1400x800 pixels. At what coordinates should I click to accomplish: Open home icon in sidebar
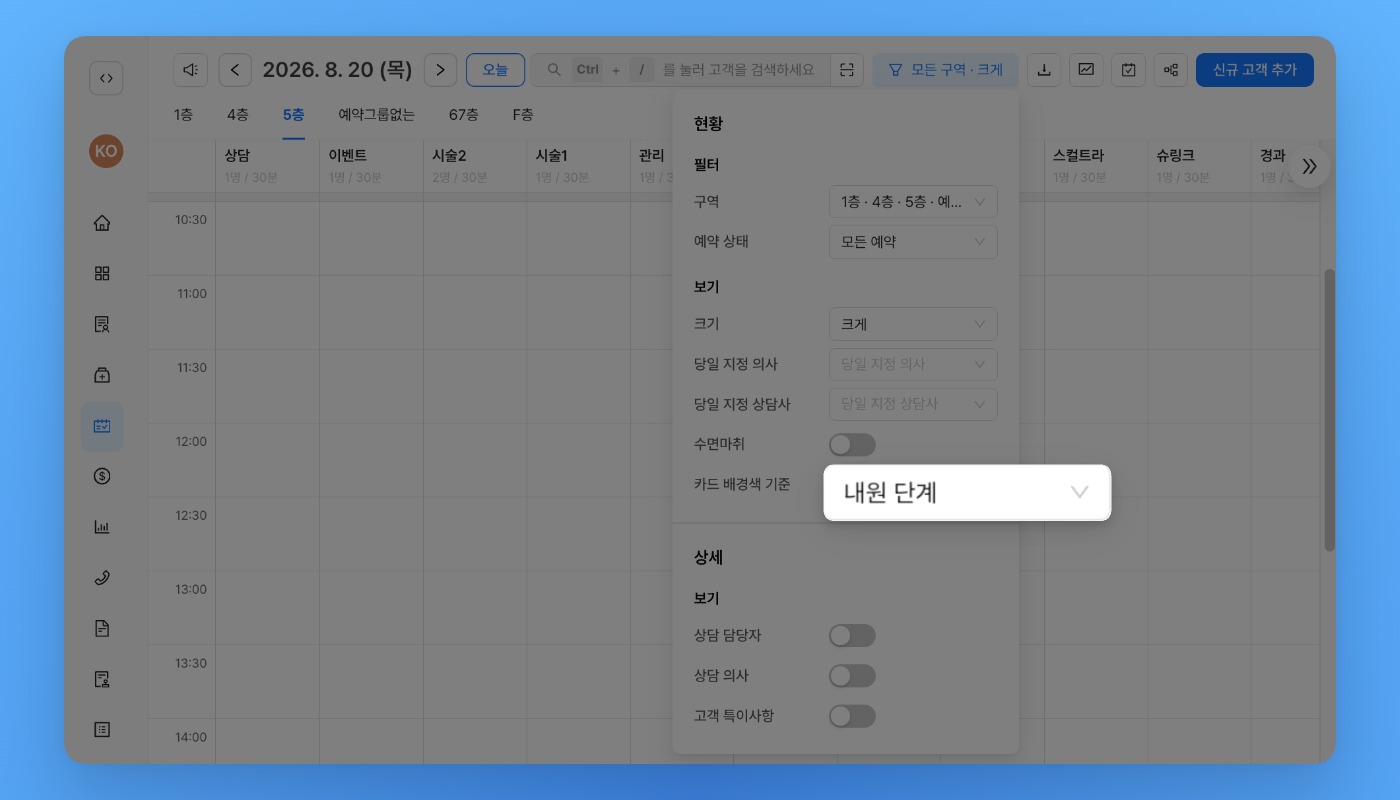102,223
